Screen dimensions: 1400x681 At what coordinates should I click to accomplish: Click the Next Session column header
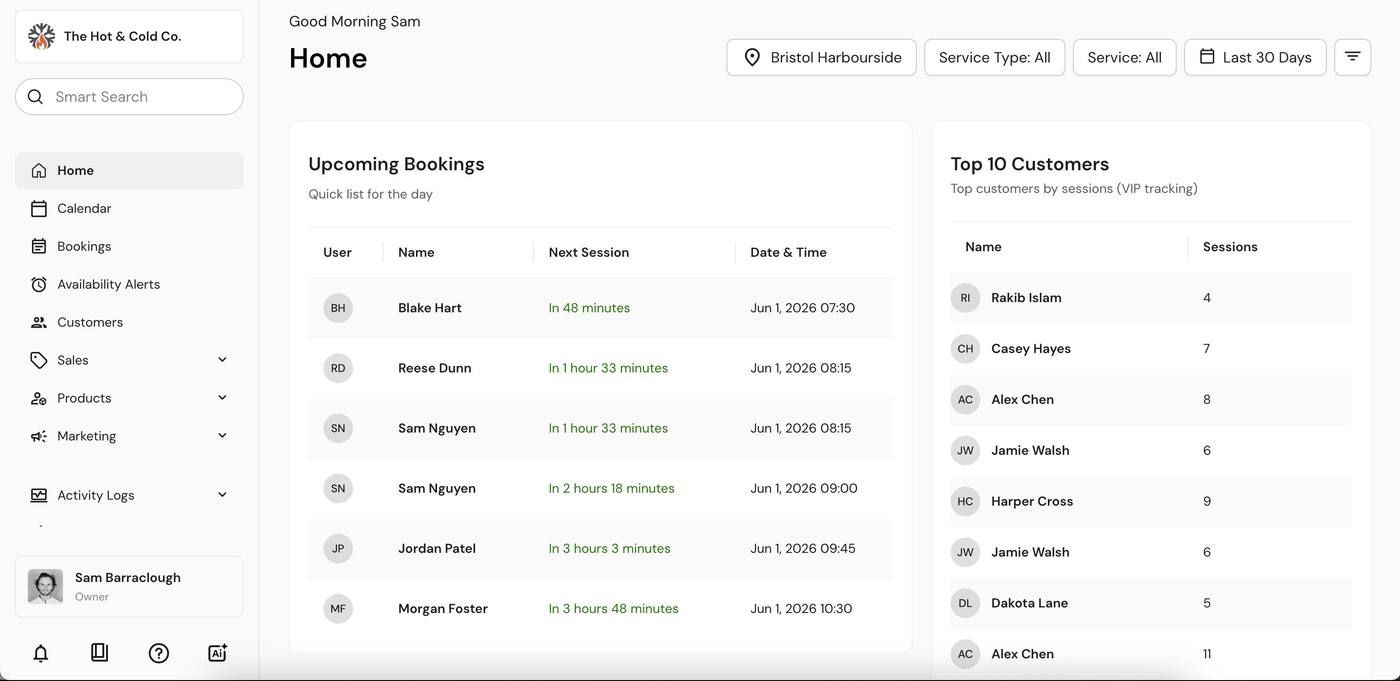coord(588,253)
